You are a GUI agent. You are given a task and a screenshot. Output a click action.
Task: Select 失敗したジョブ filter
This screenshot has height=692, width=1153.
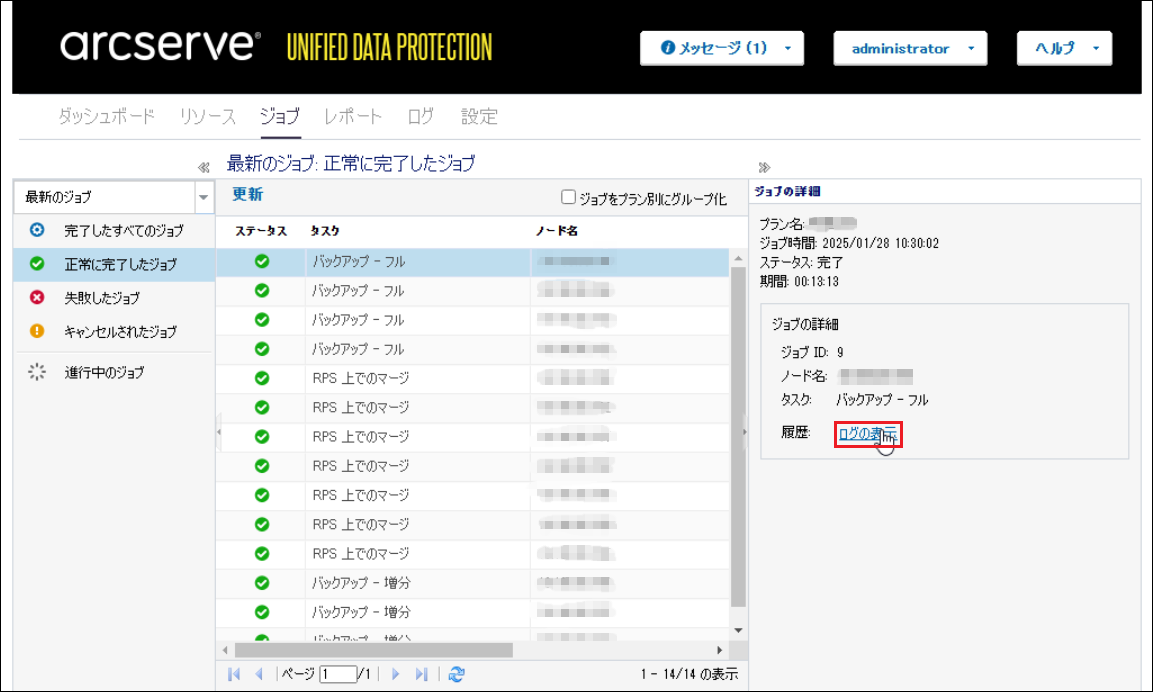point(114,298)
